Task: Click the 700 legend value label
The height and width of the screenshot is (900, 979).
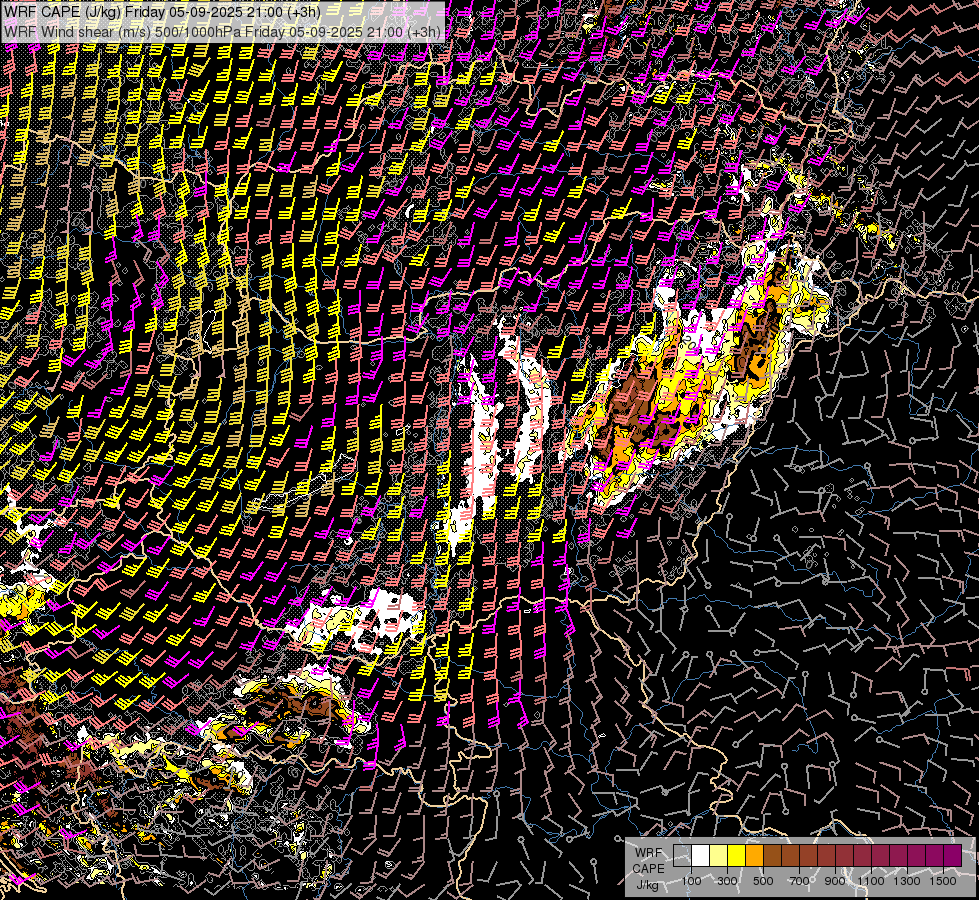Action: pos(799,881)
